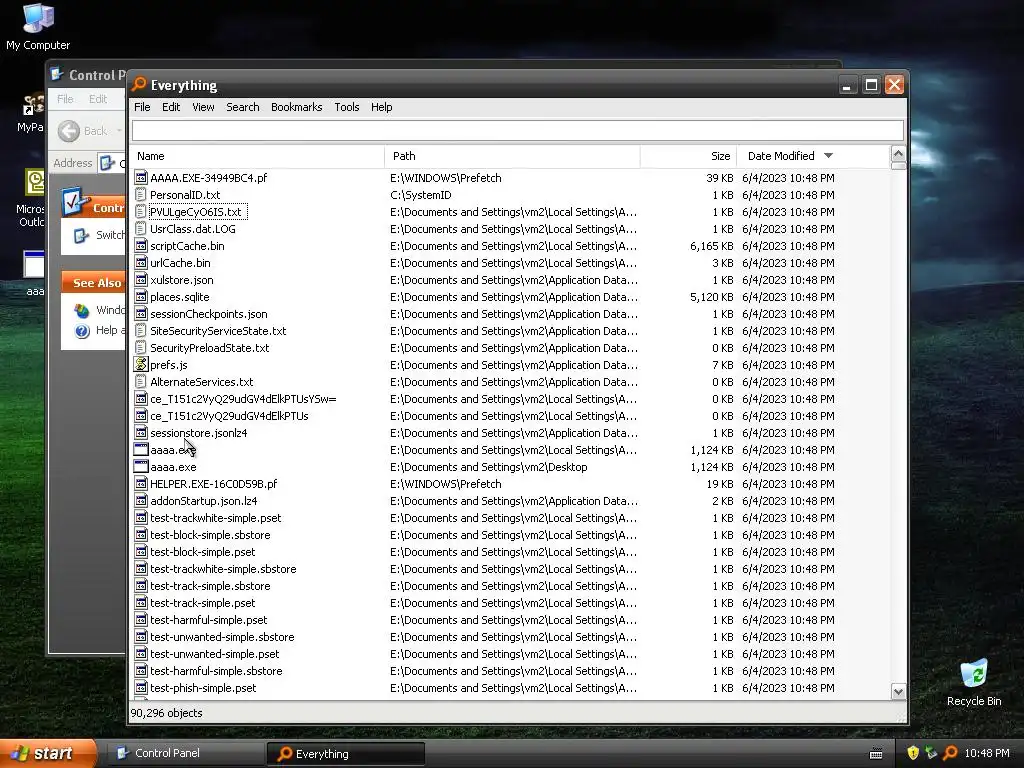Click the icon beside HELPER.EXE-16C0D59B.pf

[x=140, y=483]
